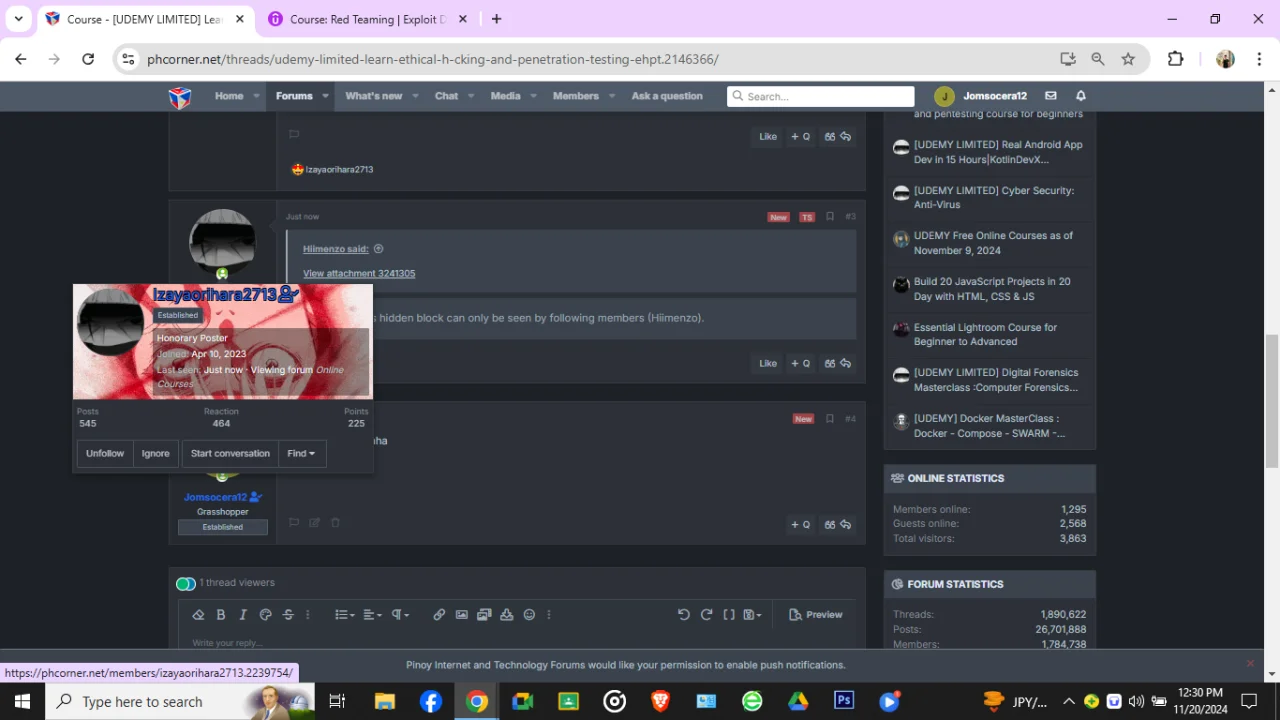Bookmark post #3
Viewport: 1280px width, 720px height.
tap(830, 217)
